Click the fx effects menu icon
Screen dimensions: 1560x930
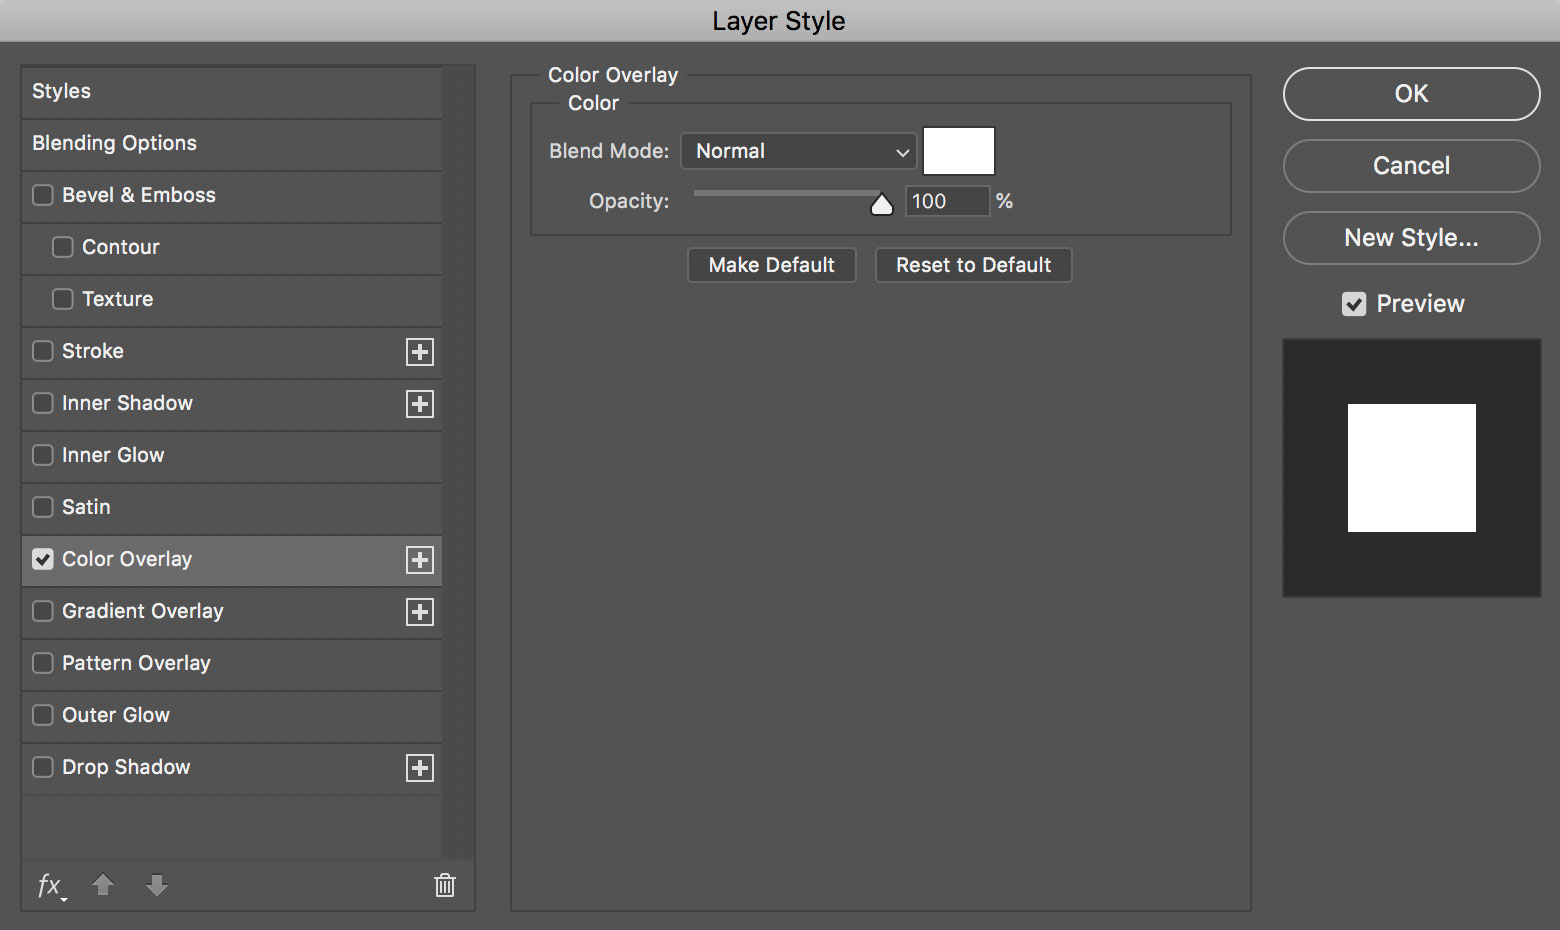49,885
